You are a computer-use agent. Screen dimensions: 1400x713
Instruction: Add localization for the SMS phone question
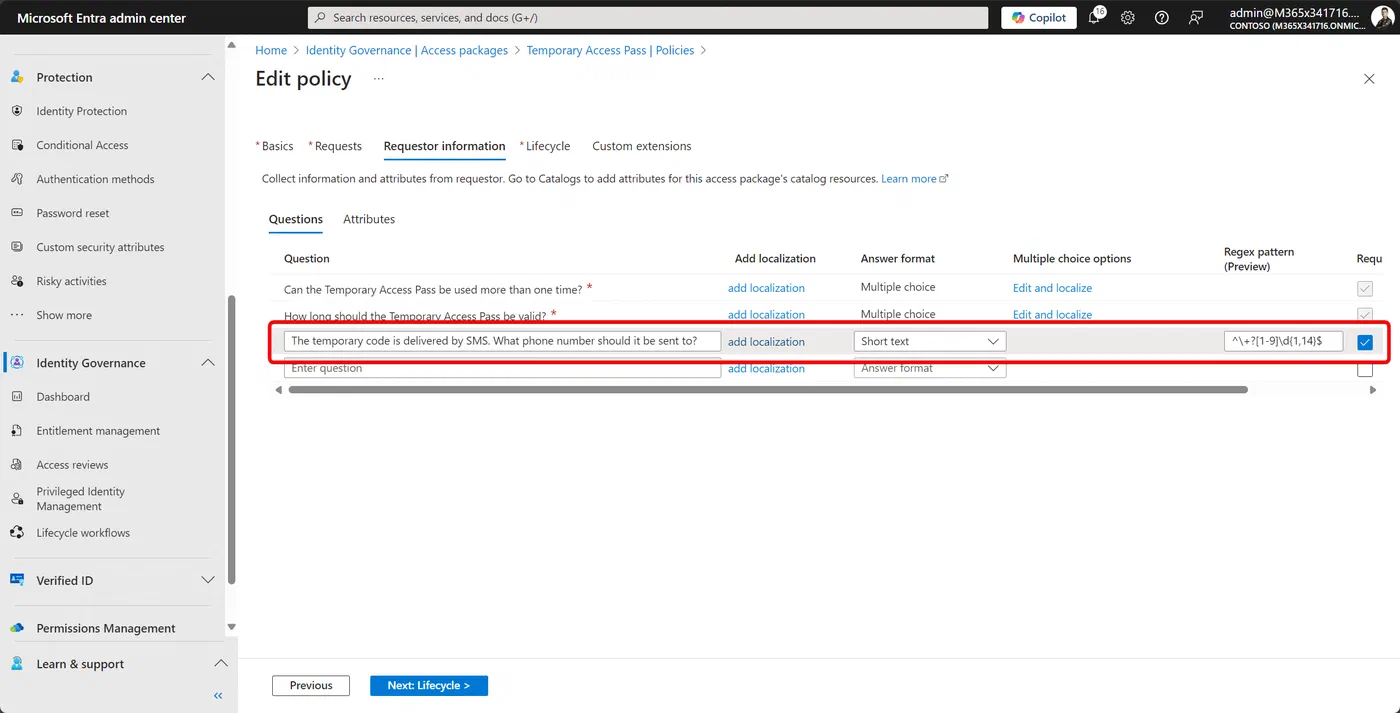pyautogui.click(x=766, y=342)
